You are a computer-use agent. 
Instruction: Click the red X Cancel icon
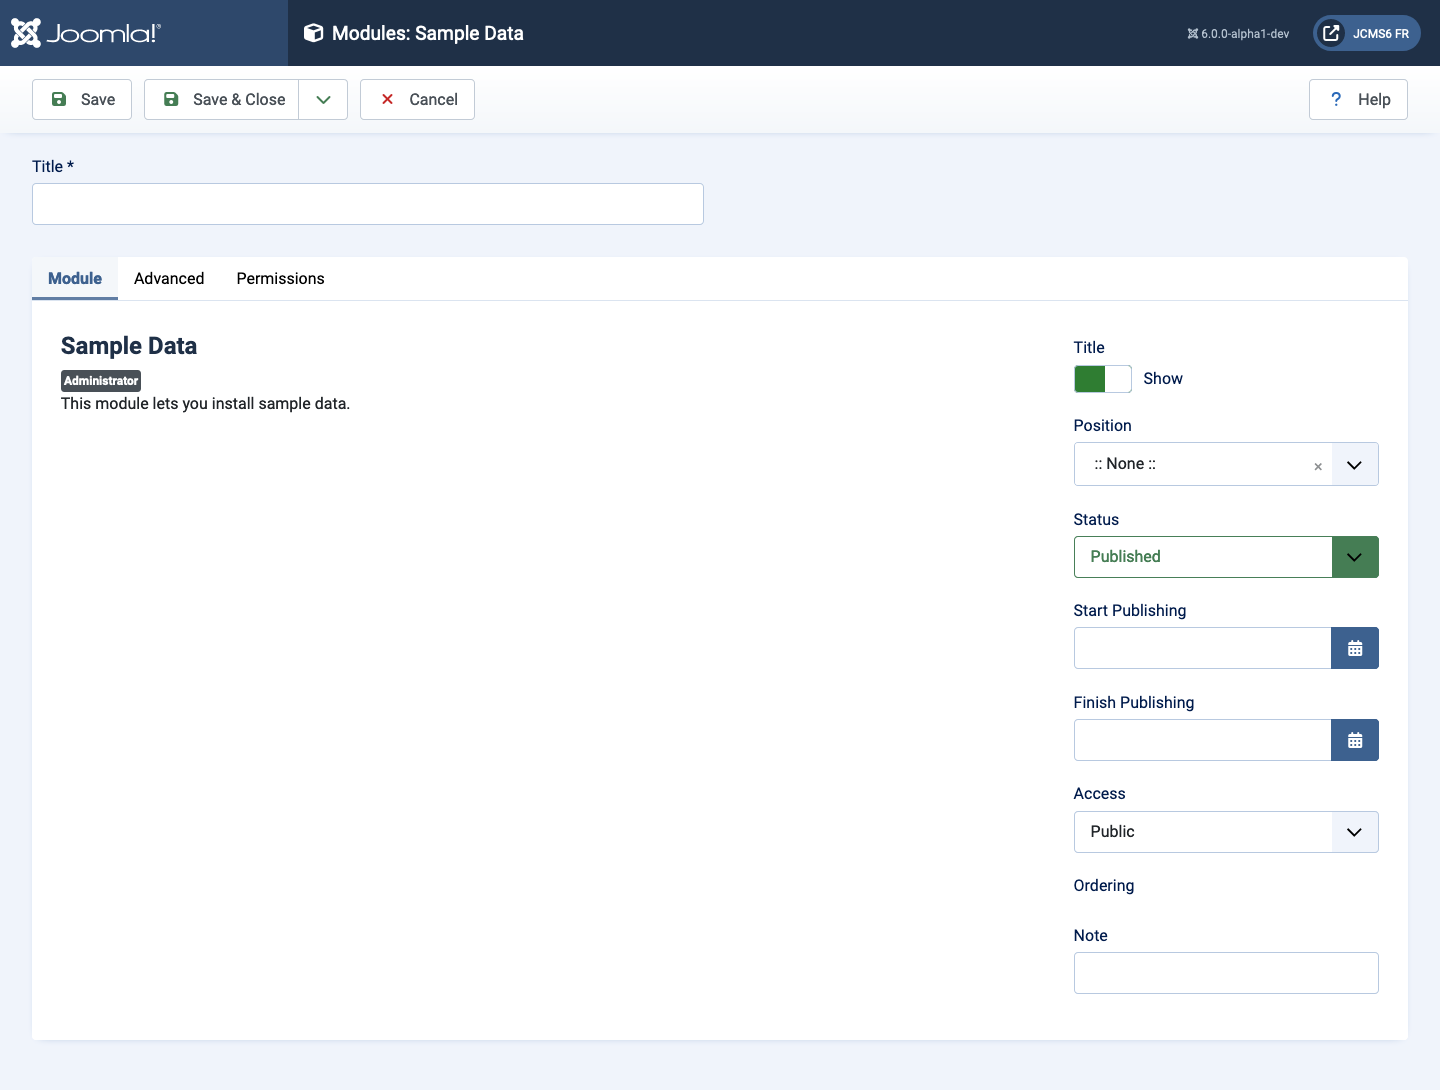(387, 99)
